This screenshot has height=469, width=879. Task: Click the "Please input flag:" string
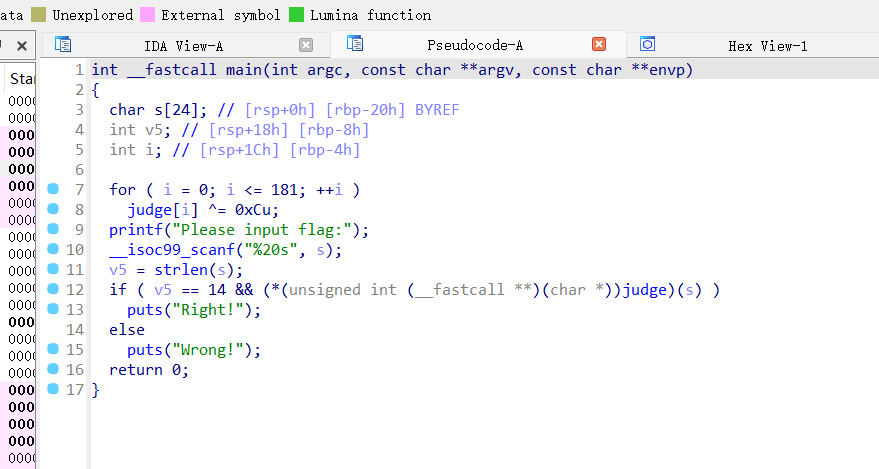[x=261, y=230]
